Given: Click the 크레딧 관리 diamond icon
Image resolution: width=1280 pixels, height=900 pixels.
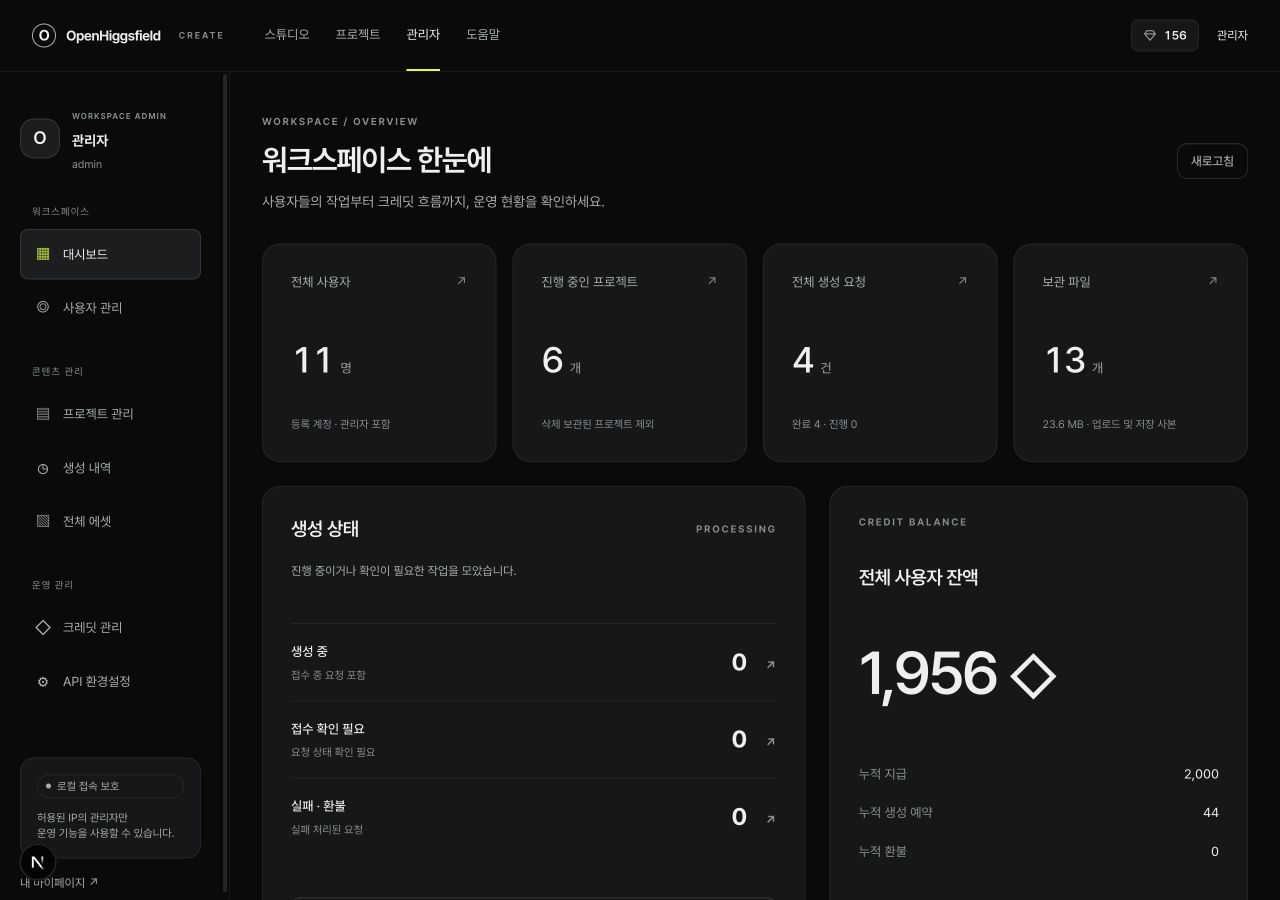Looking at the screenshot, I should (x=43, y=627).
